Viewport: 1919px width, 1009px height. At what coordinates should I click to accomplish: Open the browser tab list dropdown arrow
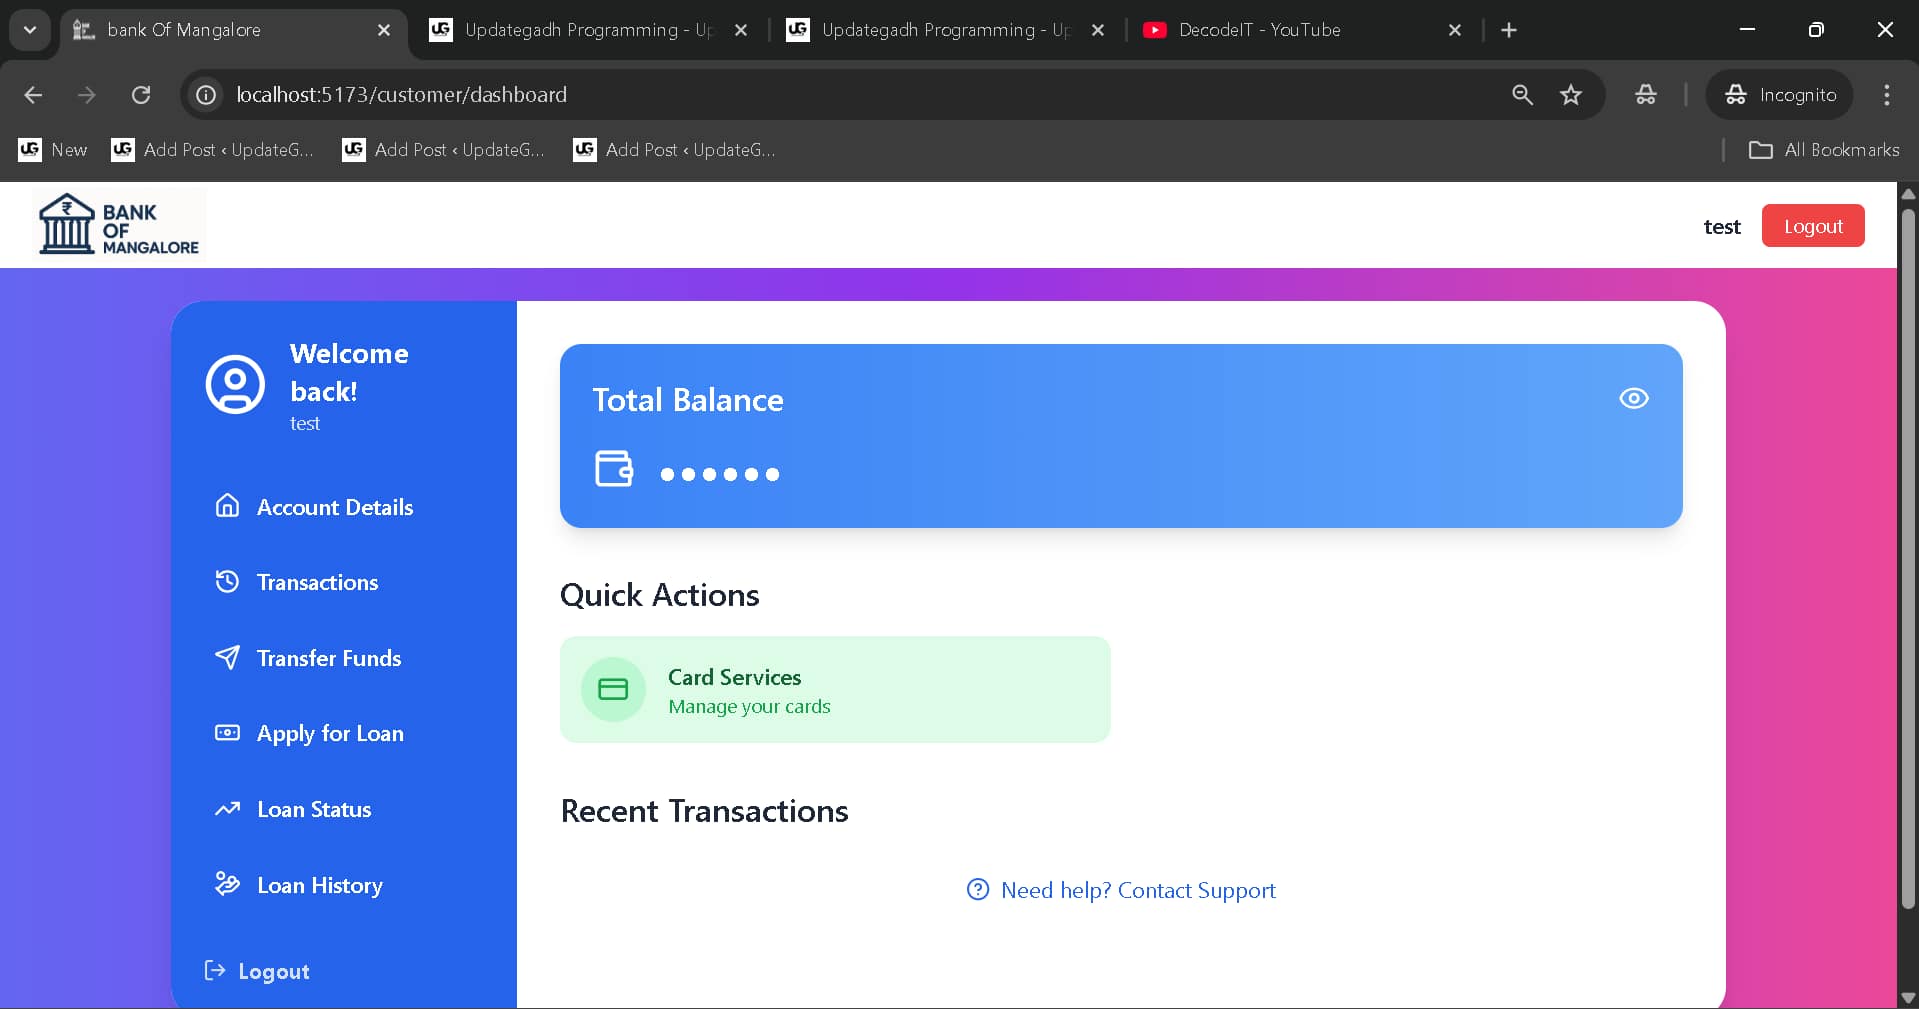pyautogui.click(x=29, y=30)
